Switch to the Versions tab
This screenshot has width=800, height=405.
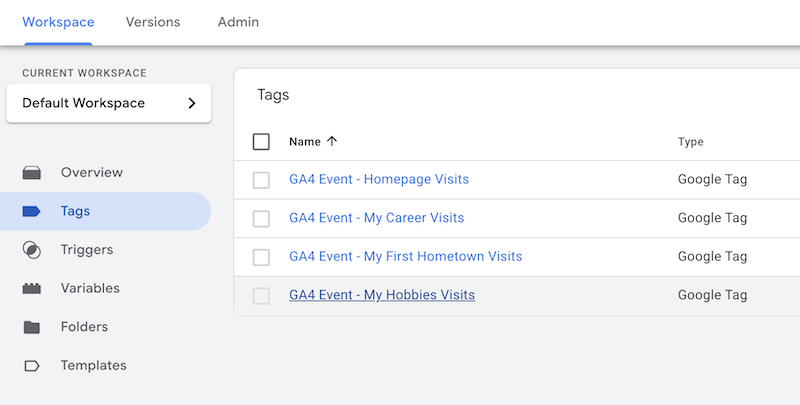point(153,22)
